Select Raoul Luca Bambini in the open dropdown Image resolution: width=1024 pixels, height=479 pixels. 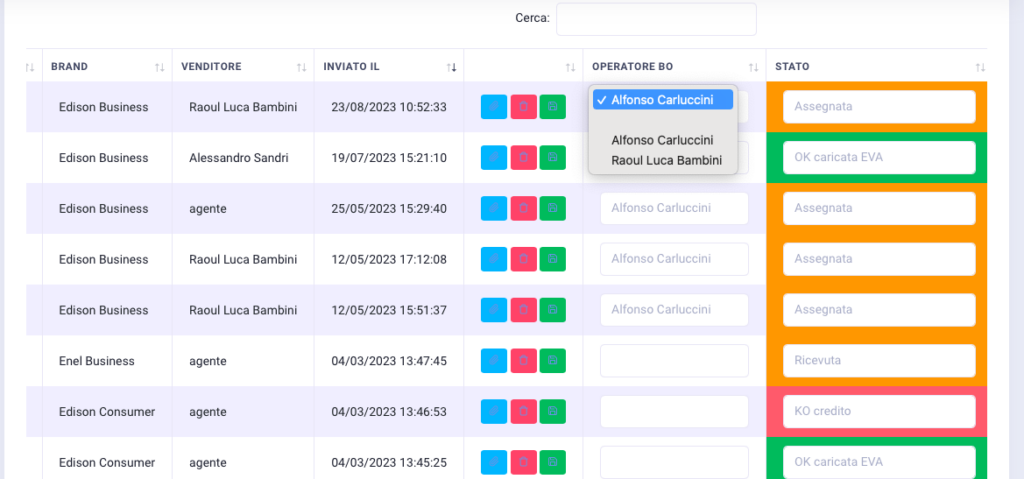click(663, 160)
